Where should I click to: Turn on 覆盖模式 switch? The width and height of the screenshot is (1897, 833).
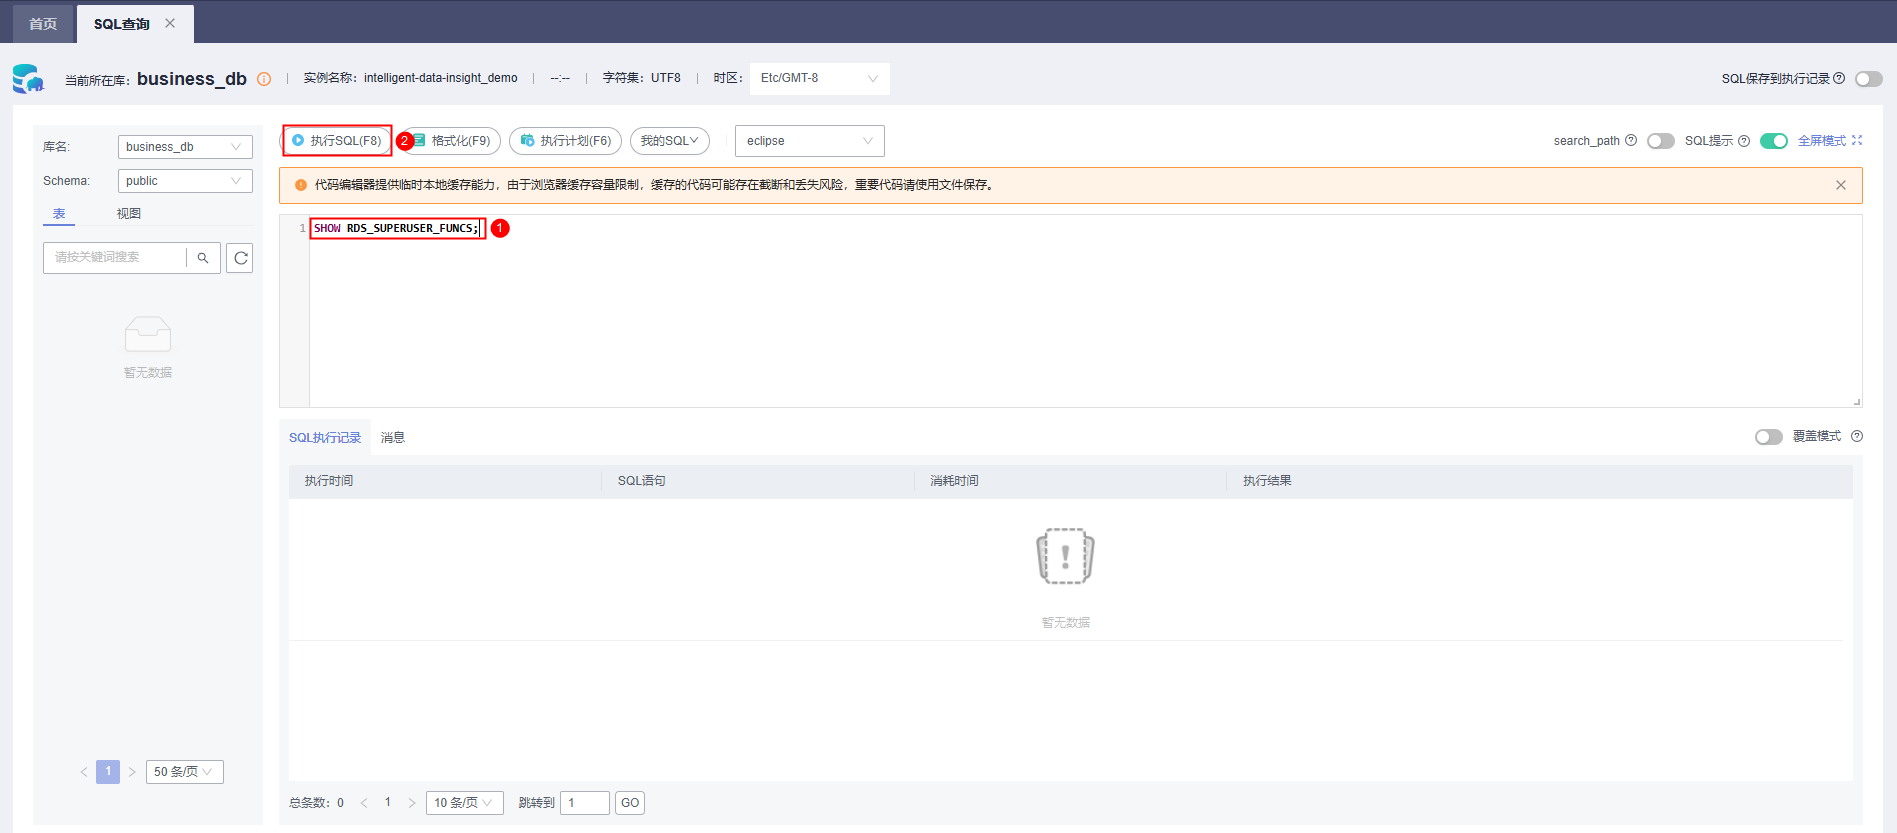(x=1769, y=437)
